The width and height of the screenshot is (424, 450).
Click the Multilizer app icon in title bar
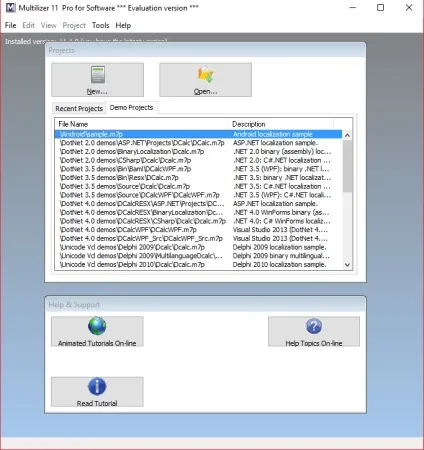pos(10,8)
